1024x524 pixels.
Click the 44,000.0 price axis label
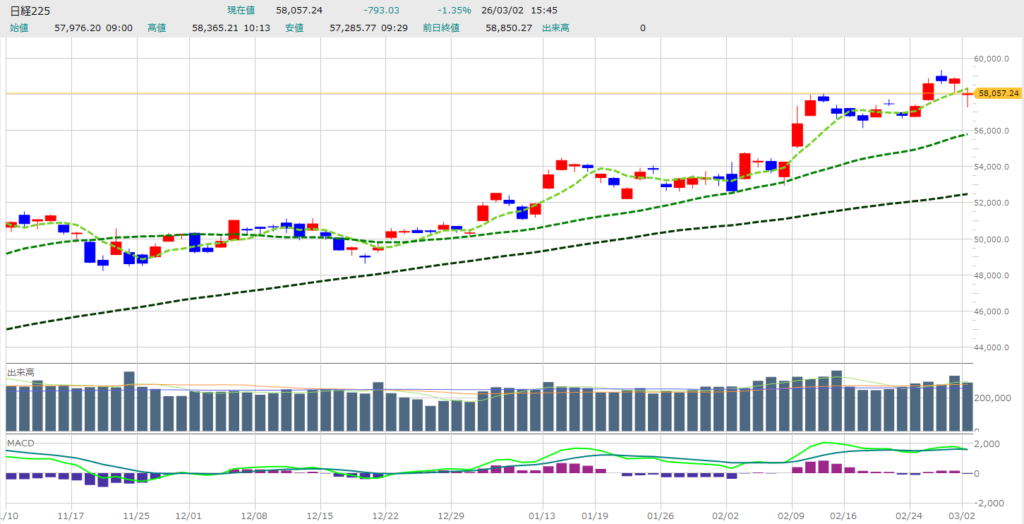coord(997,348)
